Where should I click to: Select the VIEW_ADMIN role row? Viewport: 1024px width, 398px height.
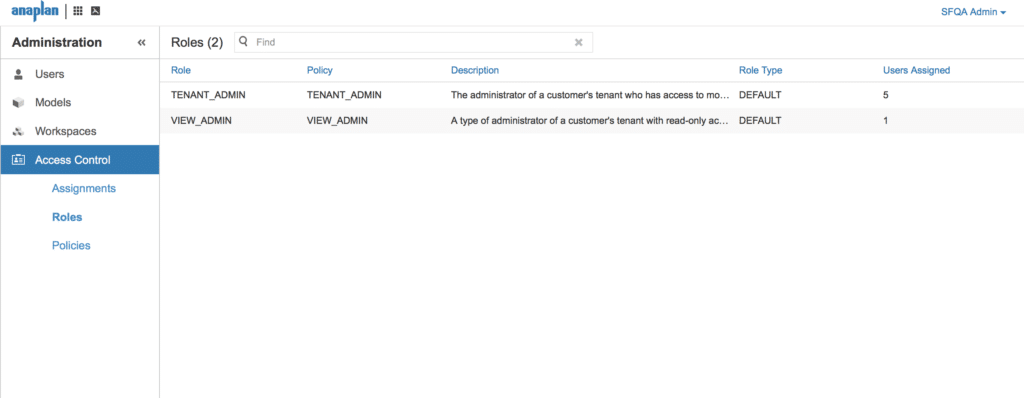point(592,121)
